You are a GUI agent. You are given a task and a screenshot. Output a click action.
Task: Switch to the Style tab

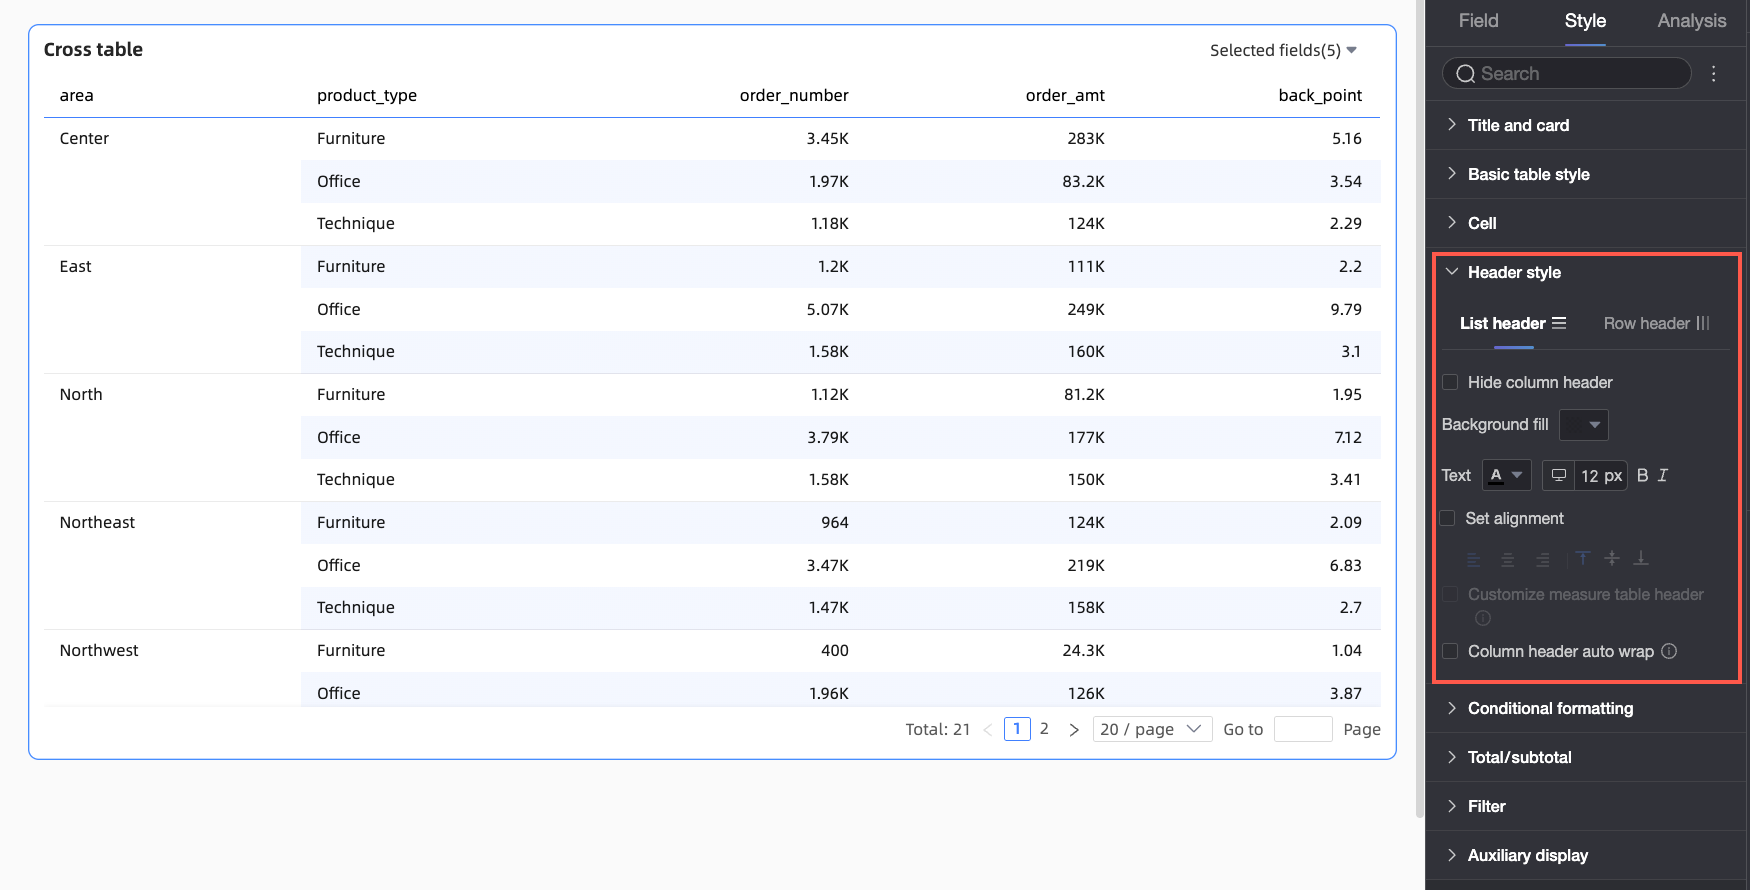point(1585,21)
